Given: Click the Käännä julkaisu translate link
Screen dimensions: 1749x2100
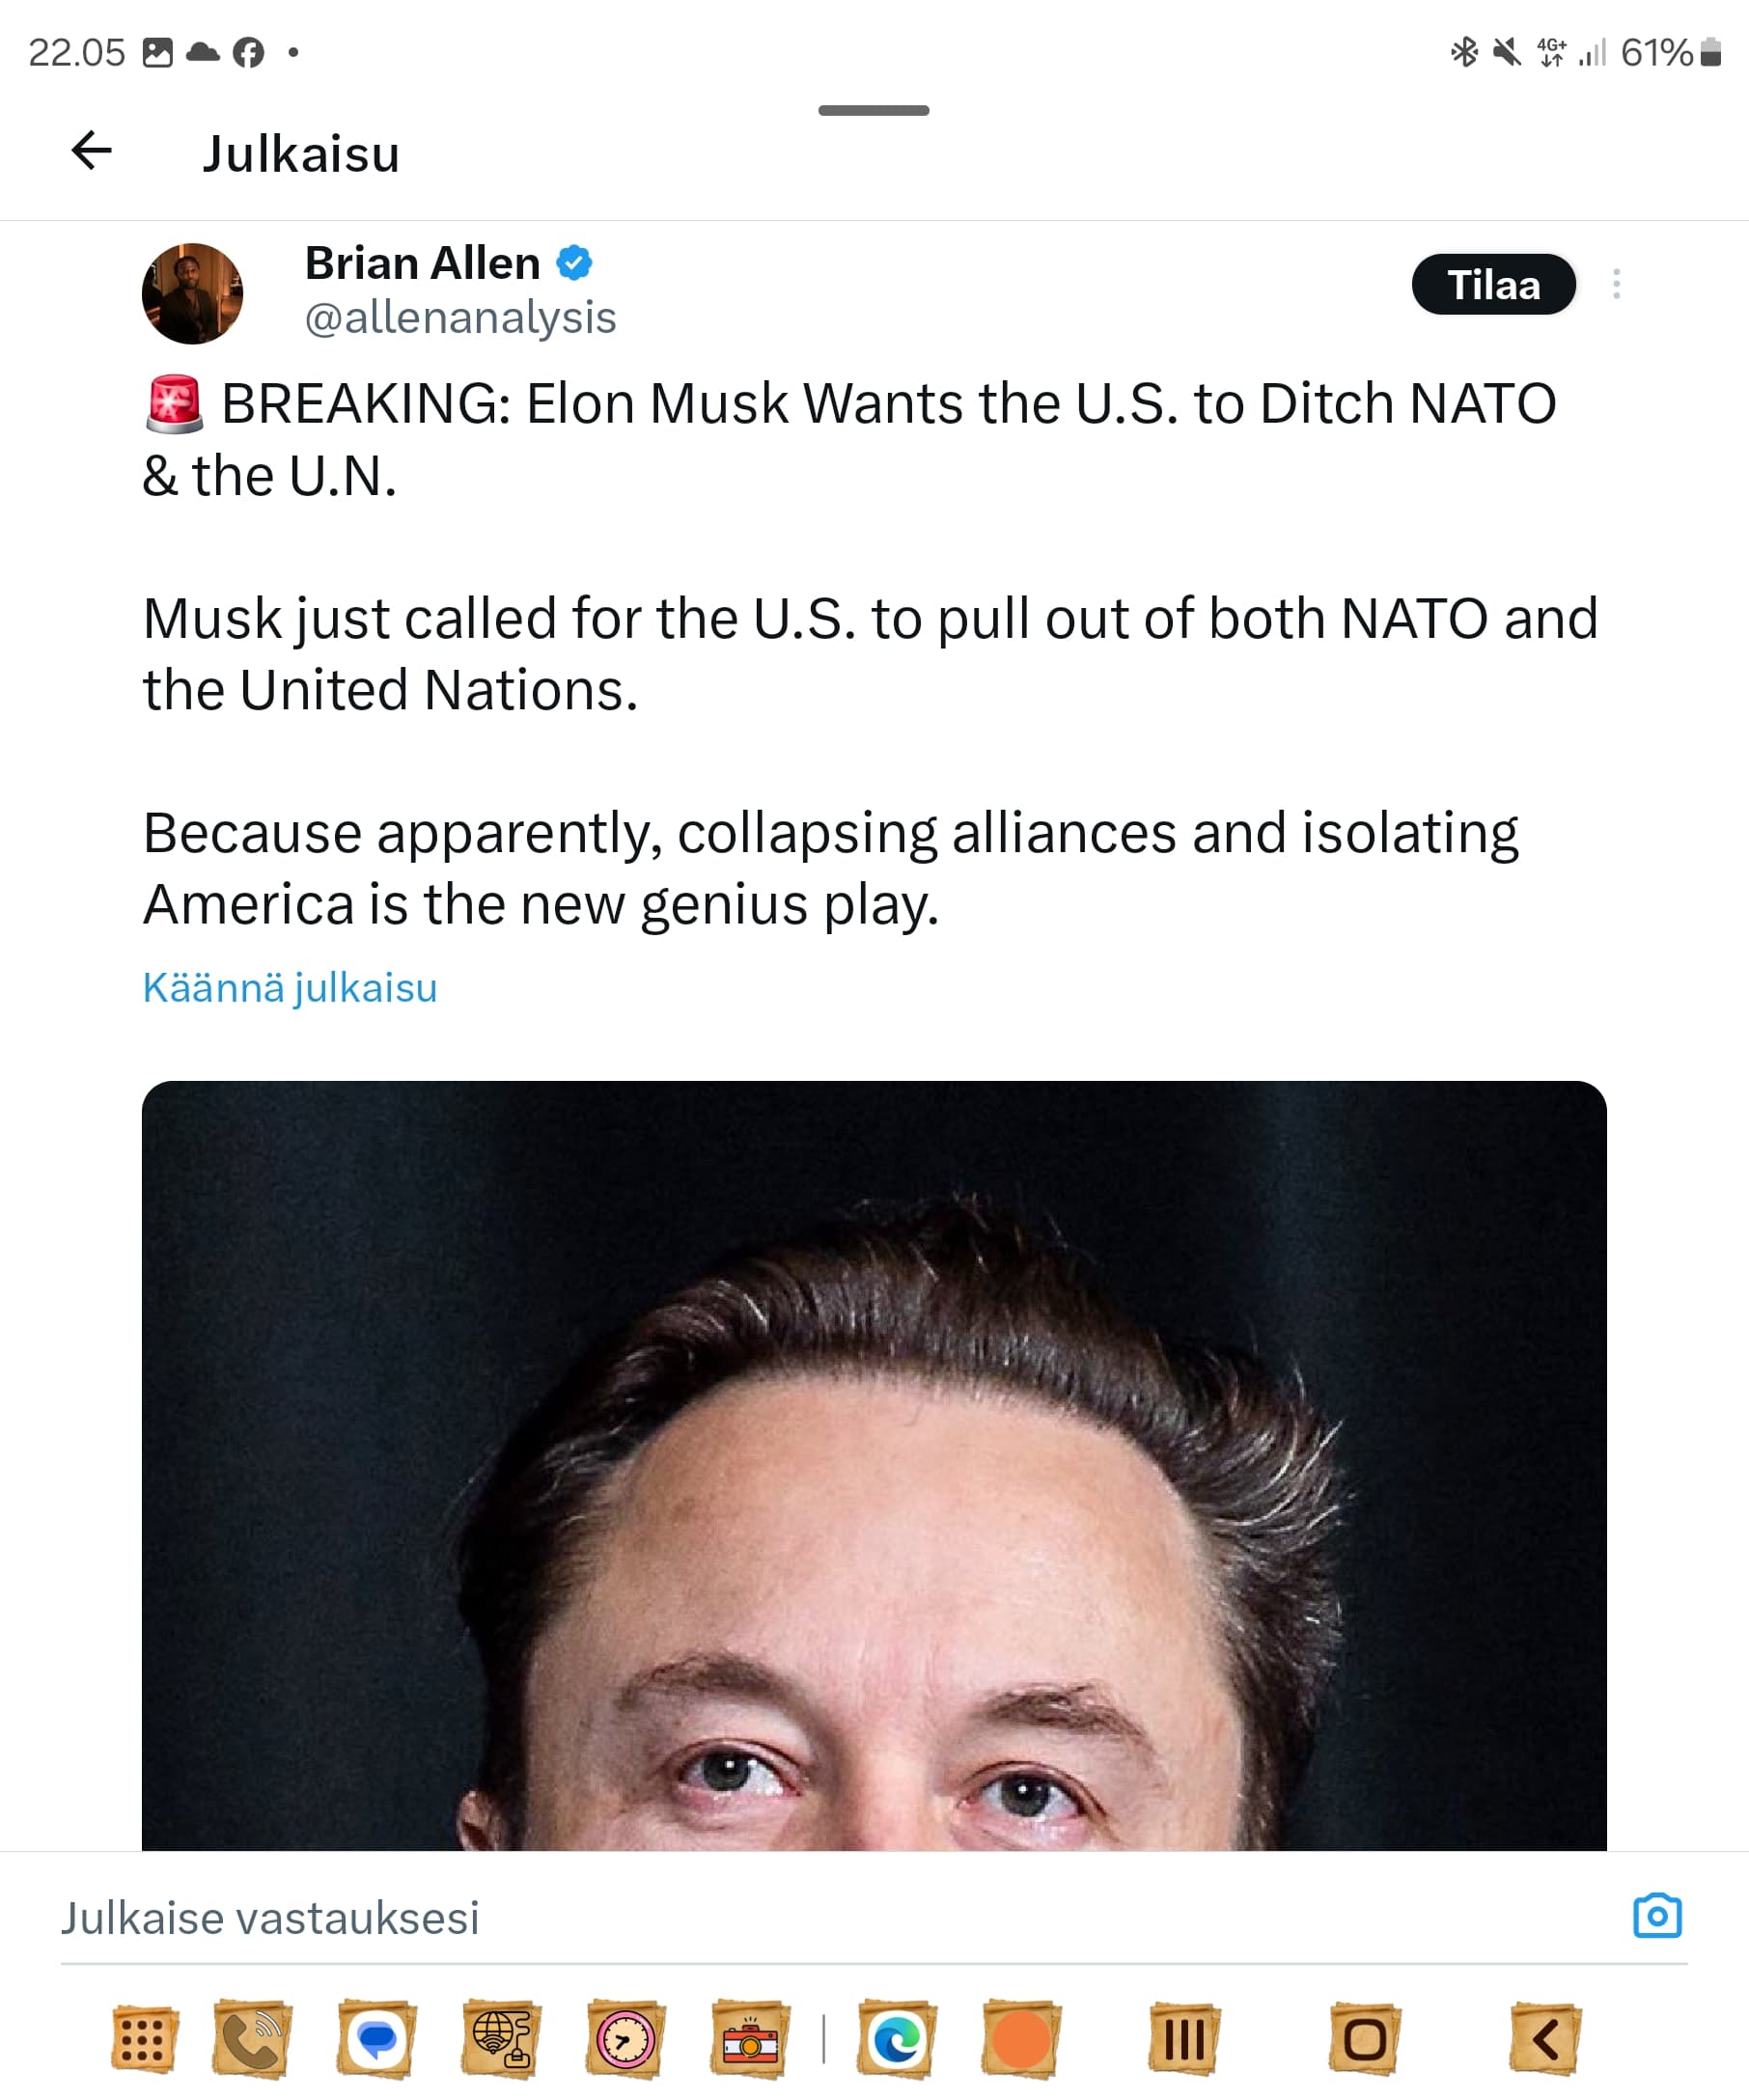Looking at the screenshot, I should tap(290, 988).
